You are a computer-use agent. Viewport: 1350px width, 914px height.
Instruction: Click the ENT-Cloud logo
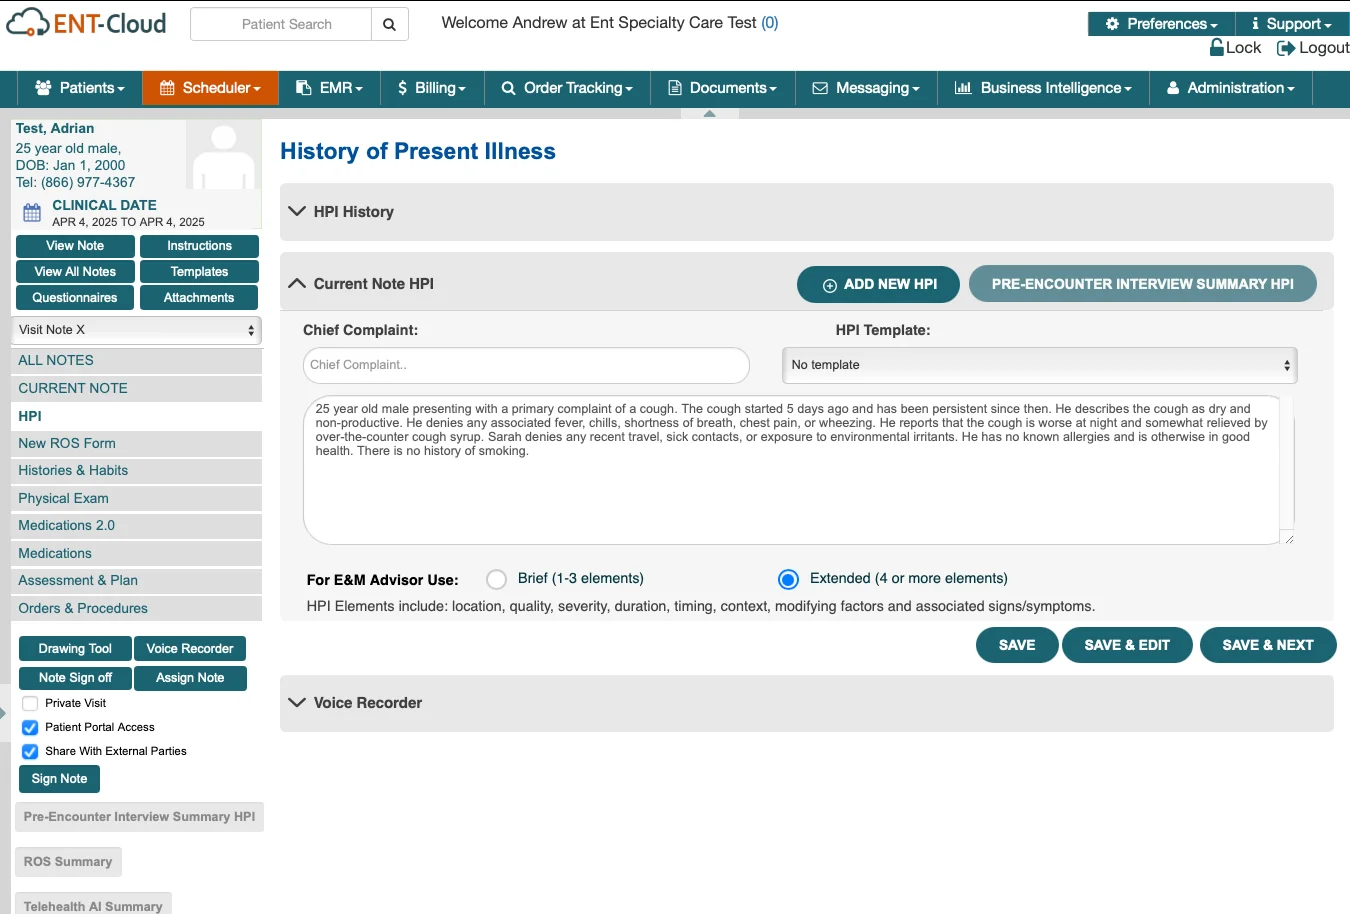point(85,22)
